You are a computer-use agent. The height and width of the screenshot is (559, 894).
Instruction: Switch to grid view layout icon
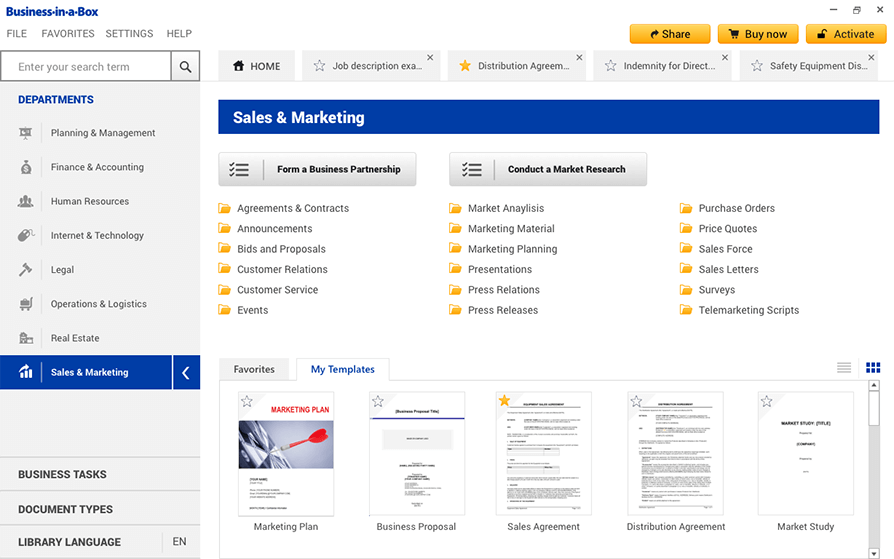click(873, 368)
